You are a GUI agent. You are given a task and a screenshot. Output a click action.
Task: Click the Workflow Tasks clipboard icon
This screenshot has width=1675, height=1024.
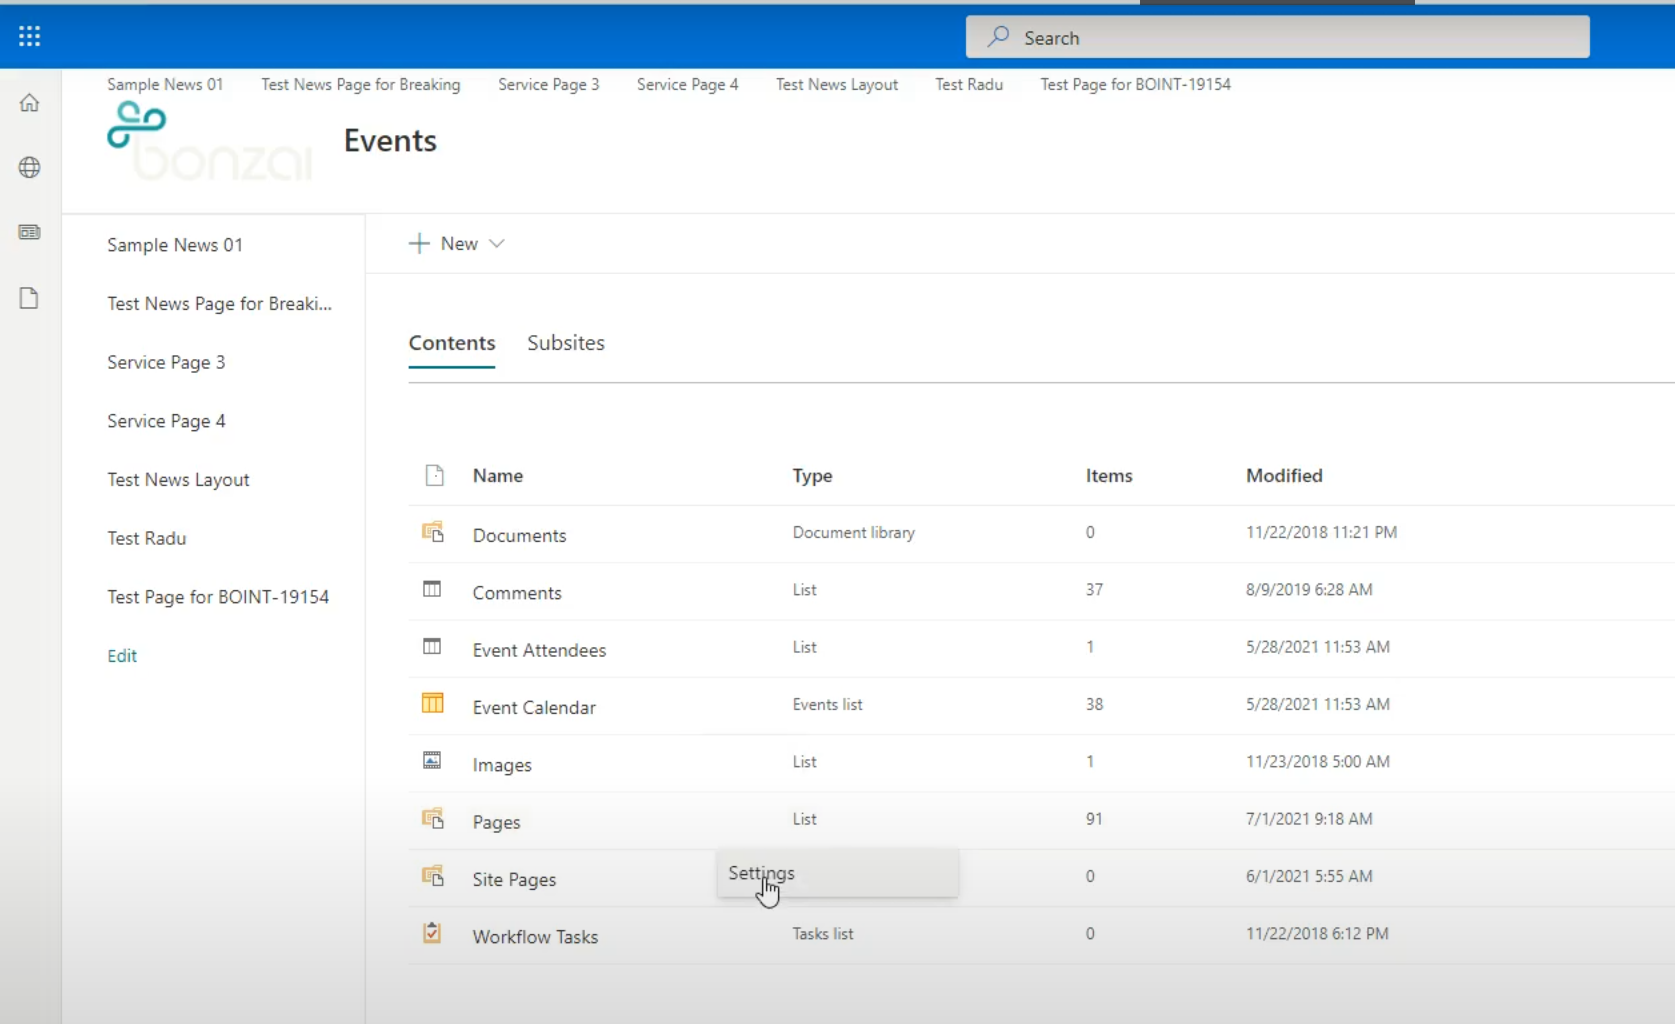click(432, 933)
